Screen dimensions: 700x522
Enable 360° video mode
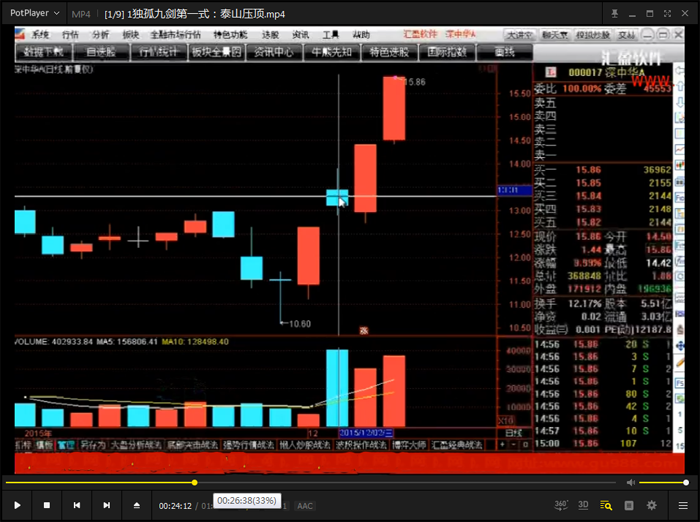(561, 505)
